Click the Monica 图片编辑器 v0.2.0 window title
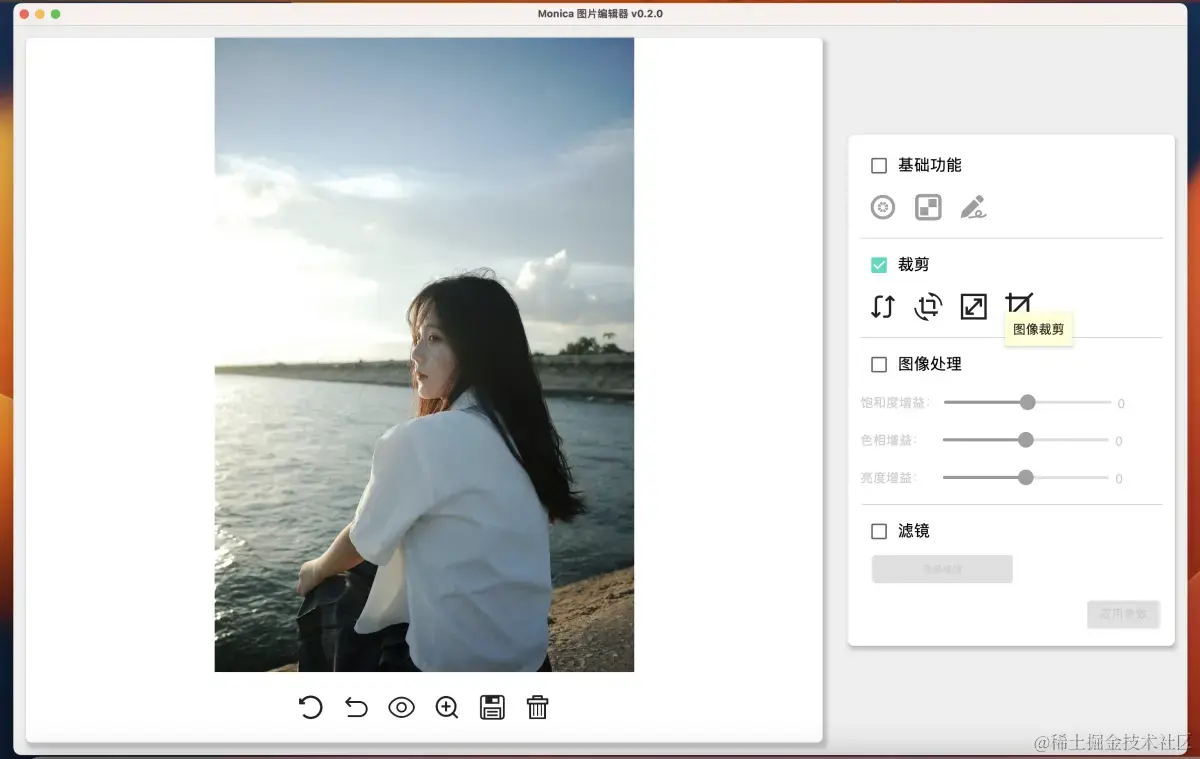The image size is (1200, 759). [600, 14]
